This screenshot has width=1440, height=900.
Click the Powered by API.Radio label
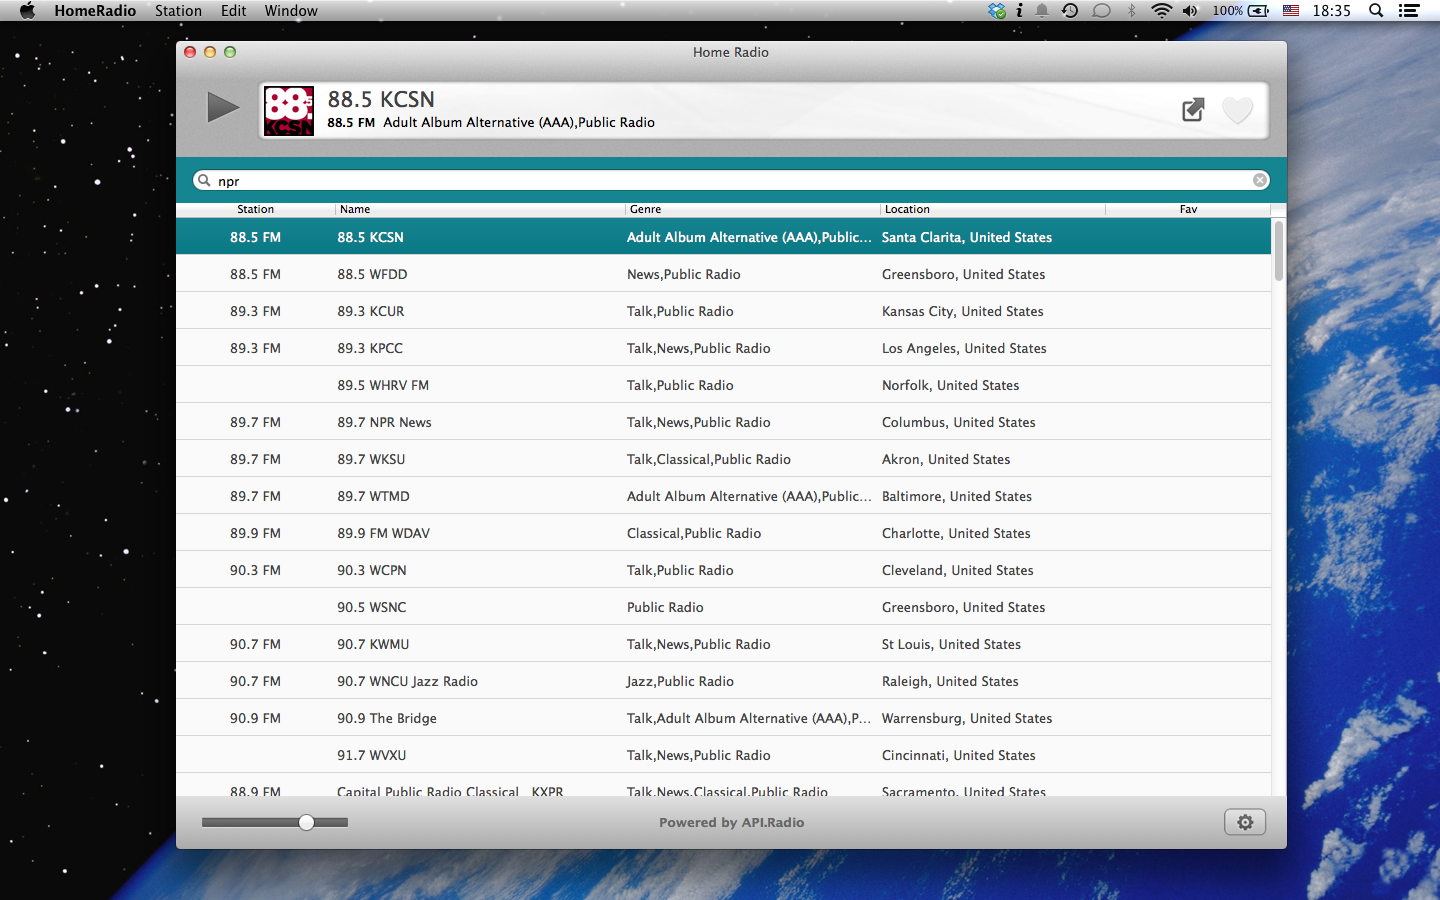pos(731,822)
